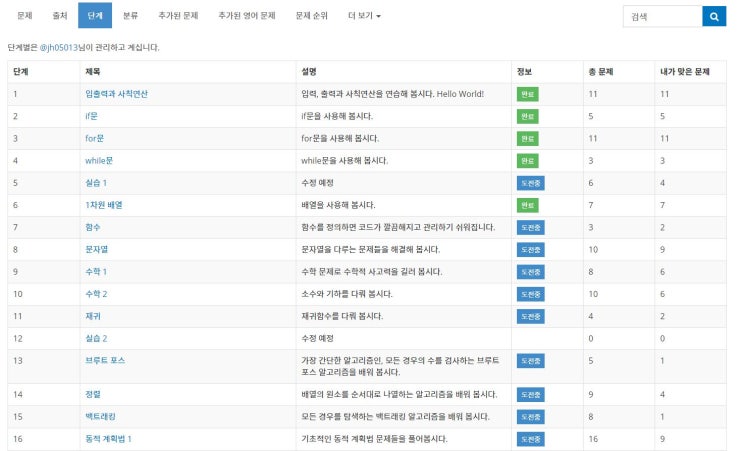Click blue 도전중 badge in 수학 2 row

(530, 294)
